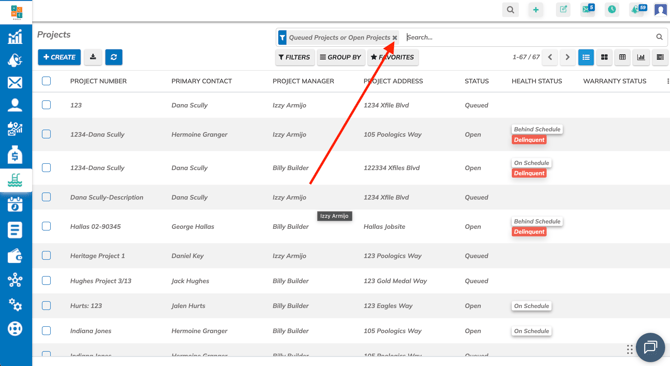The height and width of the screenshot is (366, 670).
Task: Click 123 Gold Medal Way address
Action: coord(395,281)
